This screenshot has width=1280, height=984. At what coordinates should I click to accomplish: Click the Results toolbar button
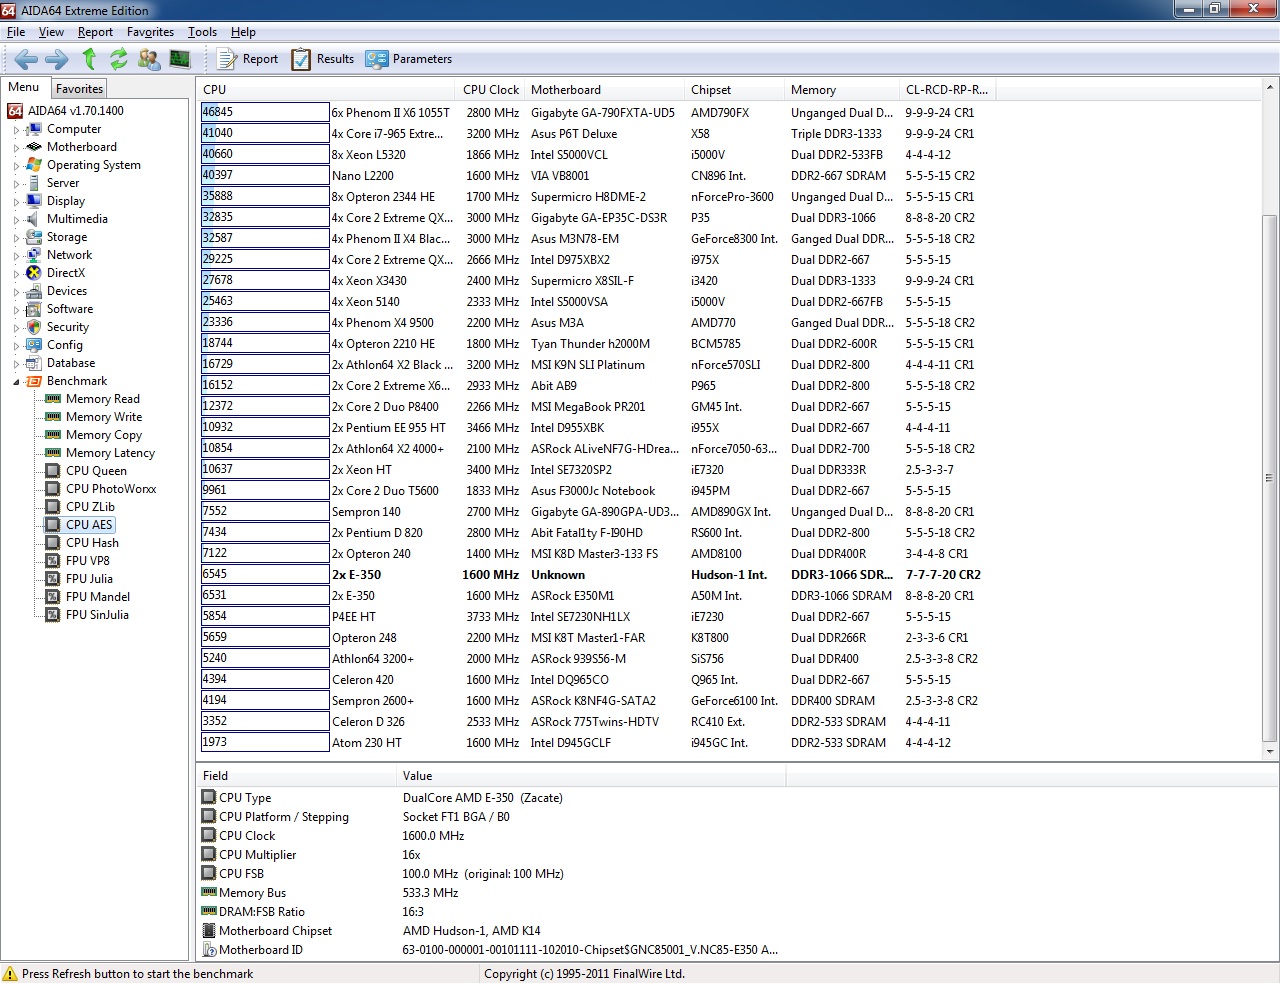[x=323, y=59]
